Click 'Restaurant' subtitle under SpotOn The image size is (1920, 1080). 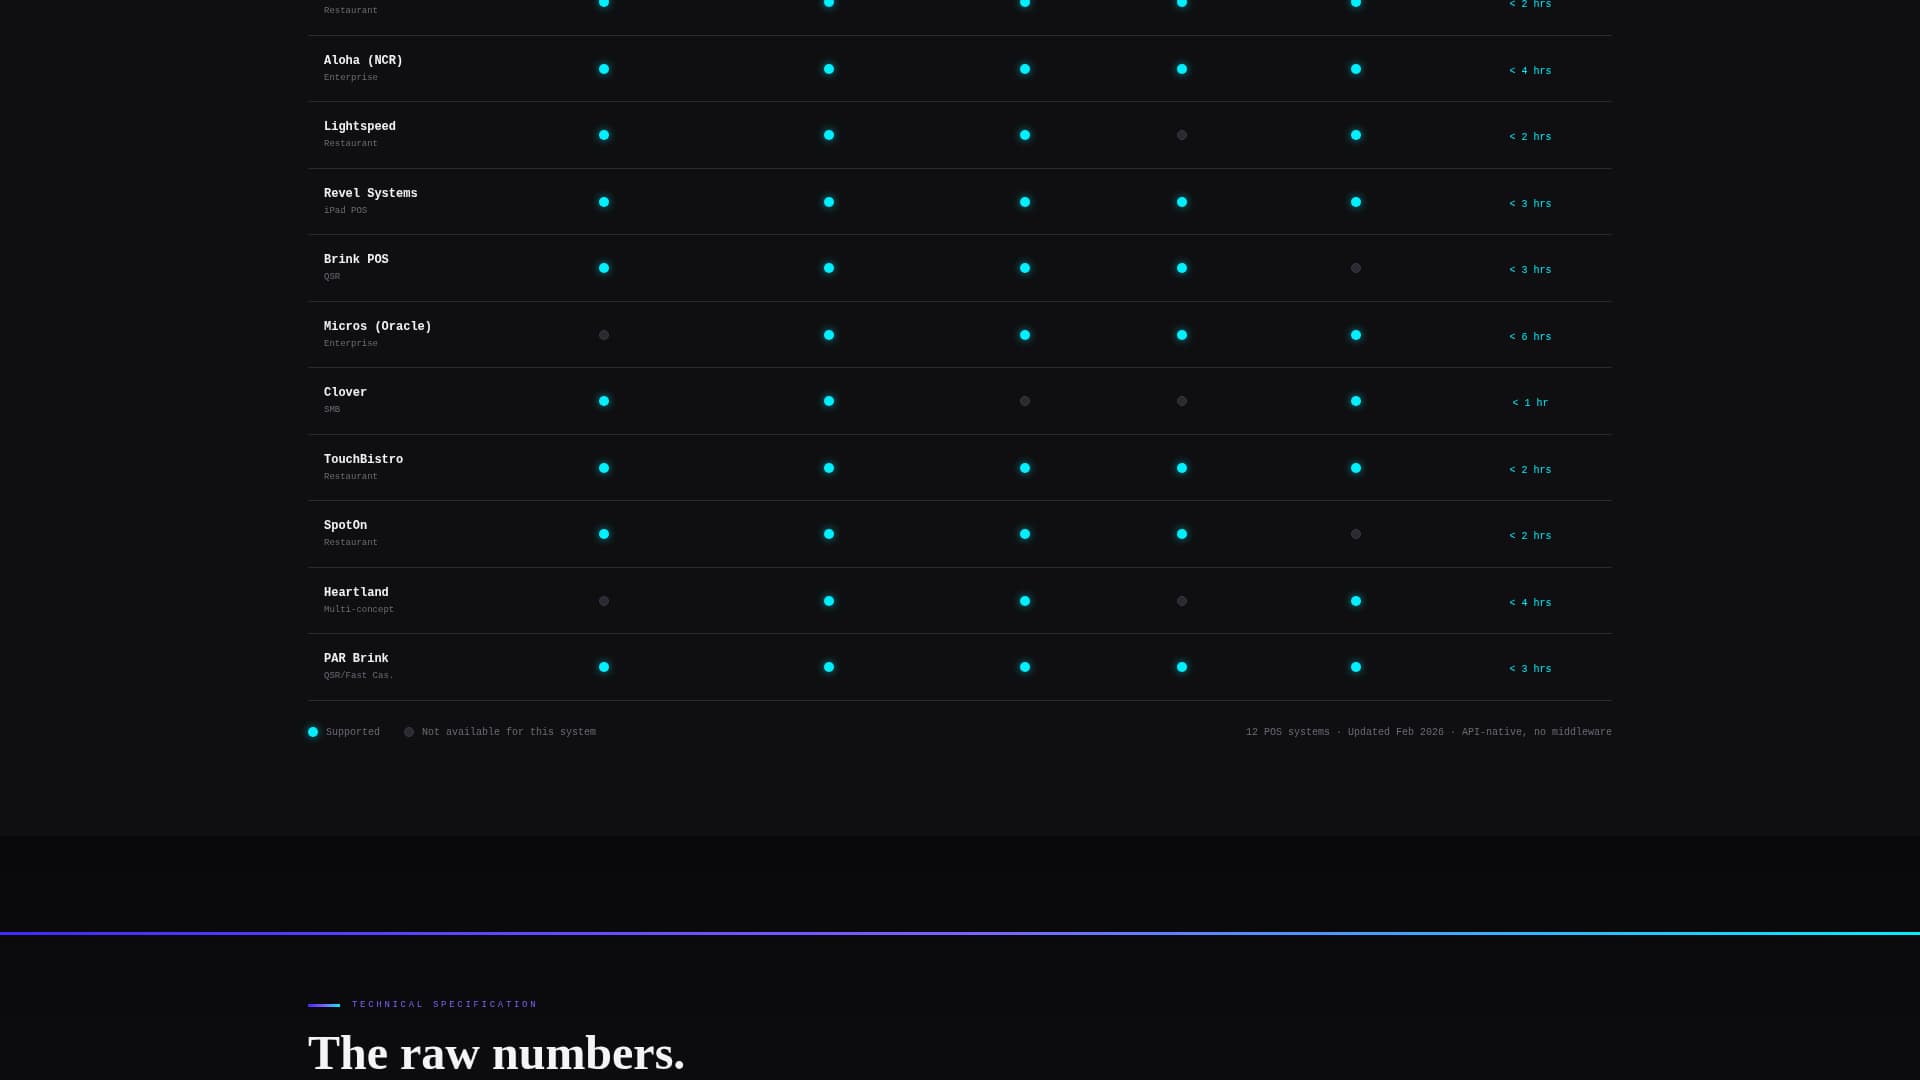pos(351,543)
